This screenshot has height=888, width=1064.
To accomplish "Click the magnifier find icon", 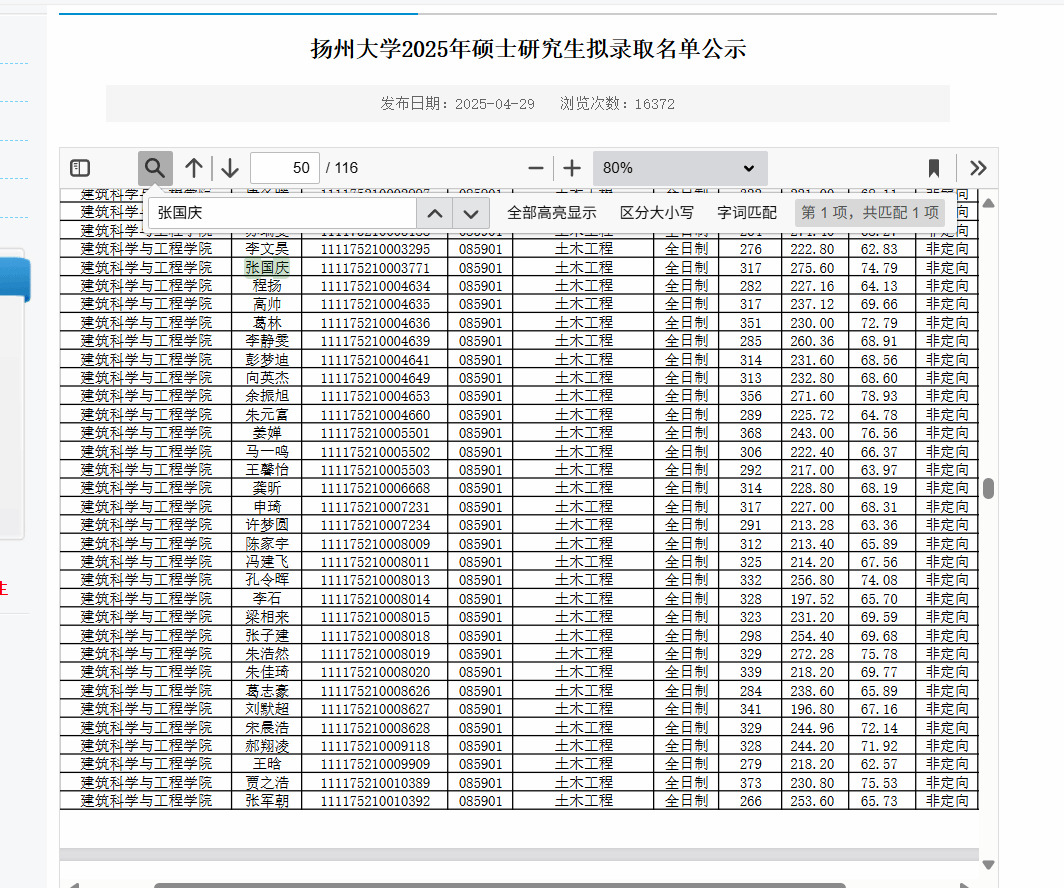I will (x=155, y=168).
